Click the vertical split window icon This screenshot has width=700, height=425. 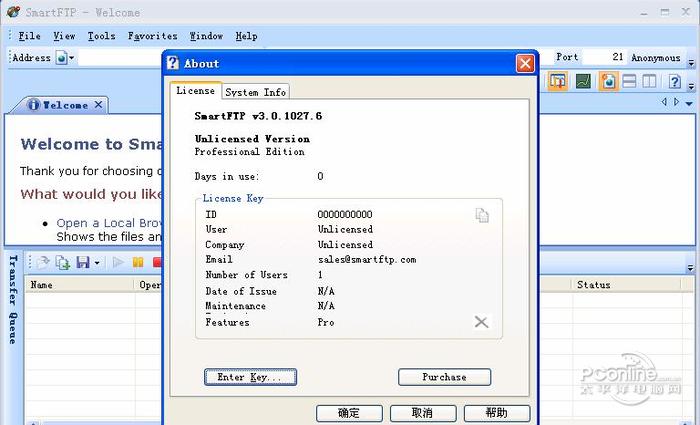[649, 81]
